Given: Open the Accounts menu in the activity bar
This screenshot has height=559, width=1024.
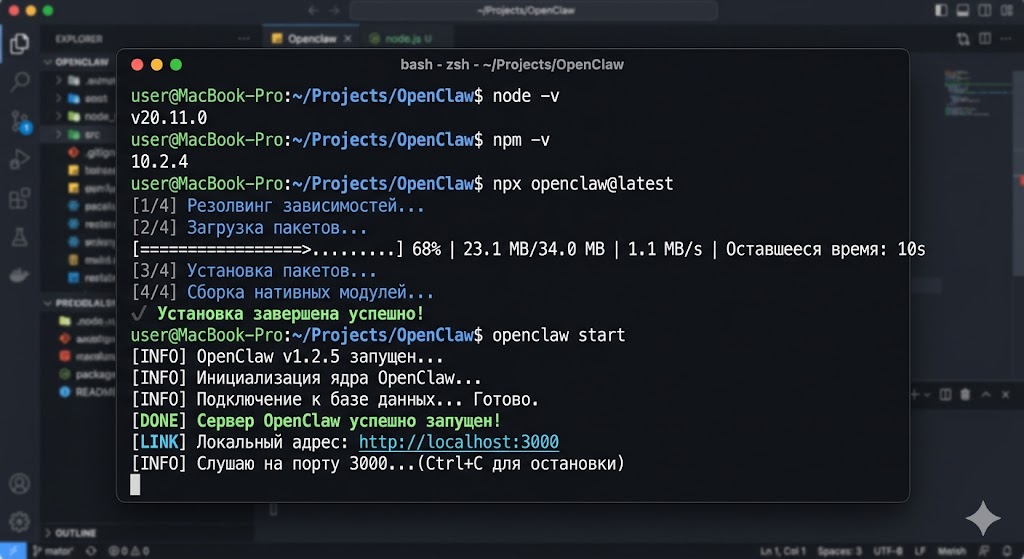Looking at the screenshot, I should coord(20,484).
